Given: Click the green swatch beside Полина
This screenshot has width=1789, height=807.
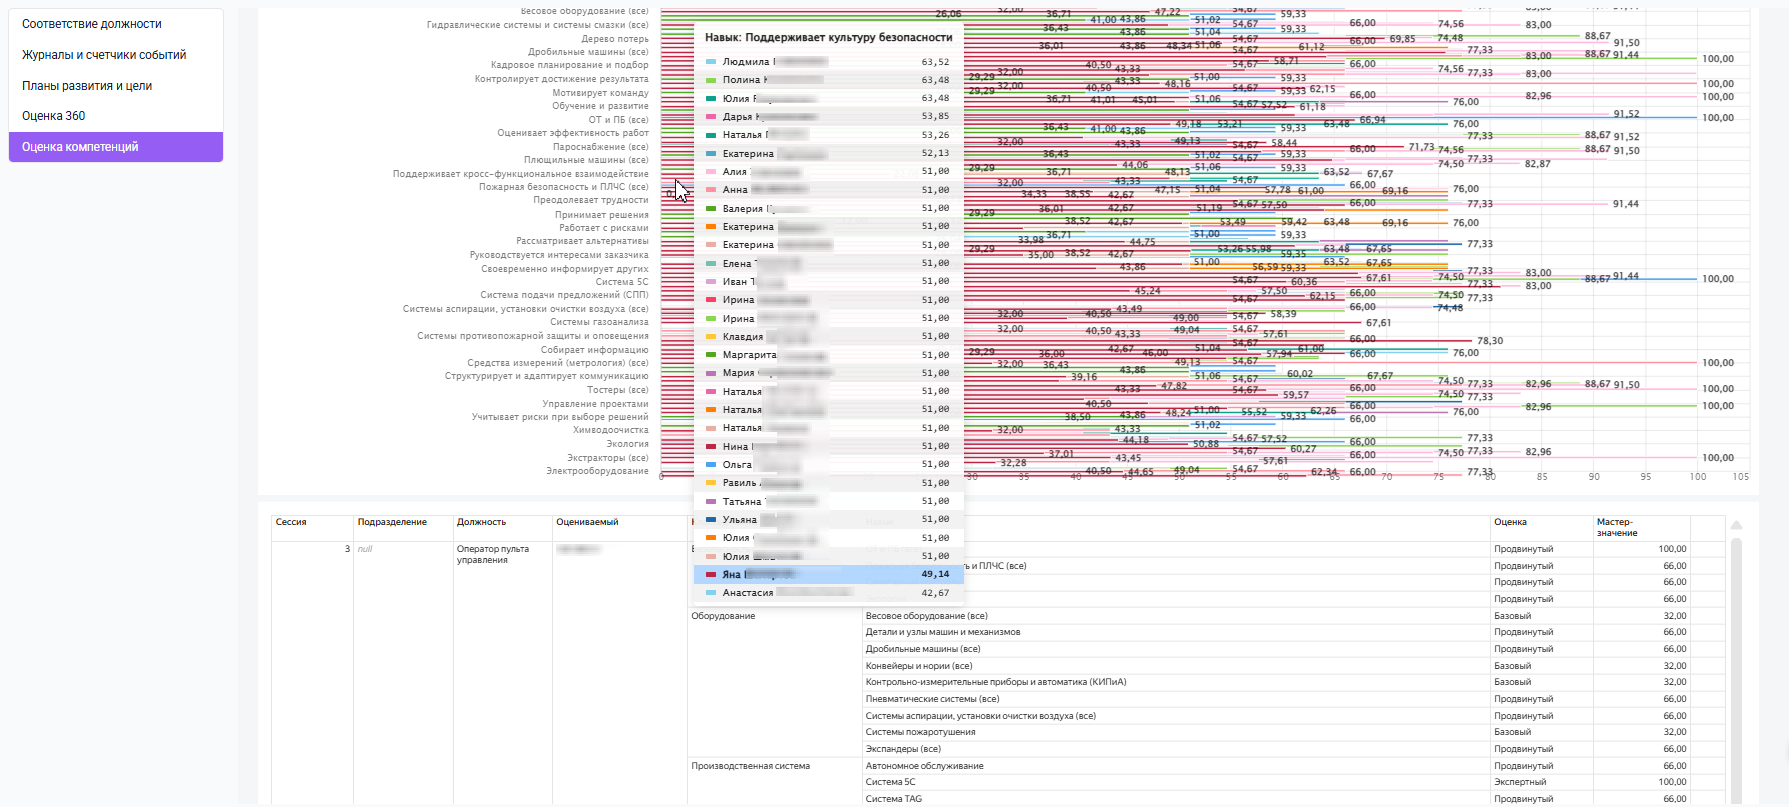Looking at the screenshot, I should [x=711, y=80].
